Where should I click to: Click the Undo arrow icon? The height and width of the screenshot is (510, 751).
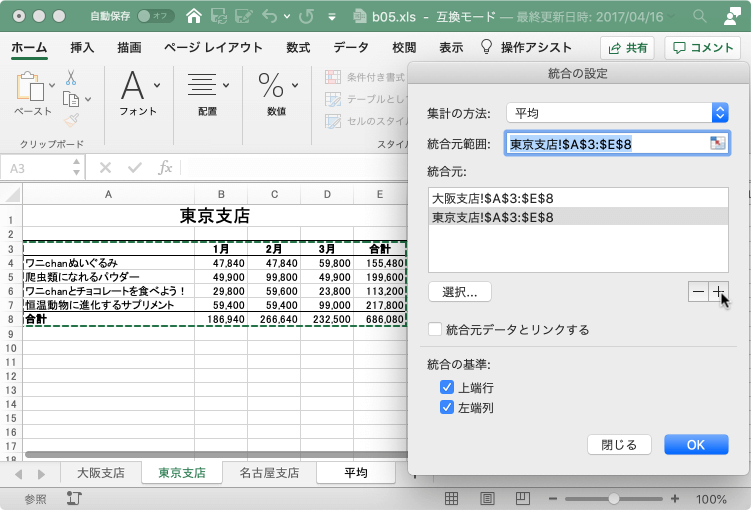pyautogui.click(x=270, y=16)
